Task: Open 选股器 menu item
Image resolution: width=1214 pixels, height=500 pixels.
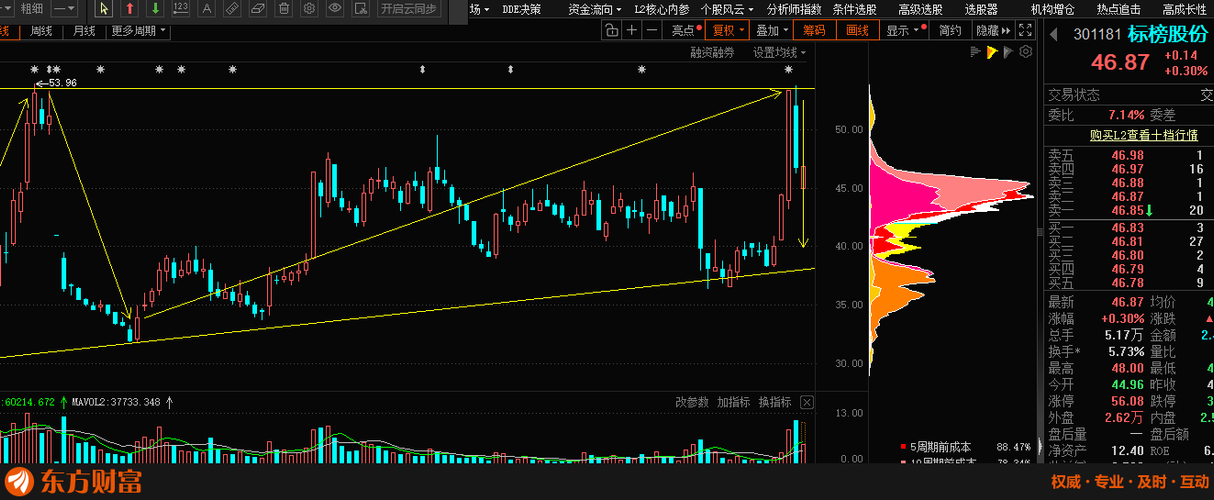Action: click(x=980, y=9)
